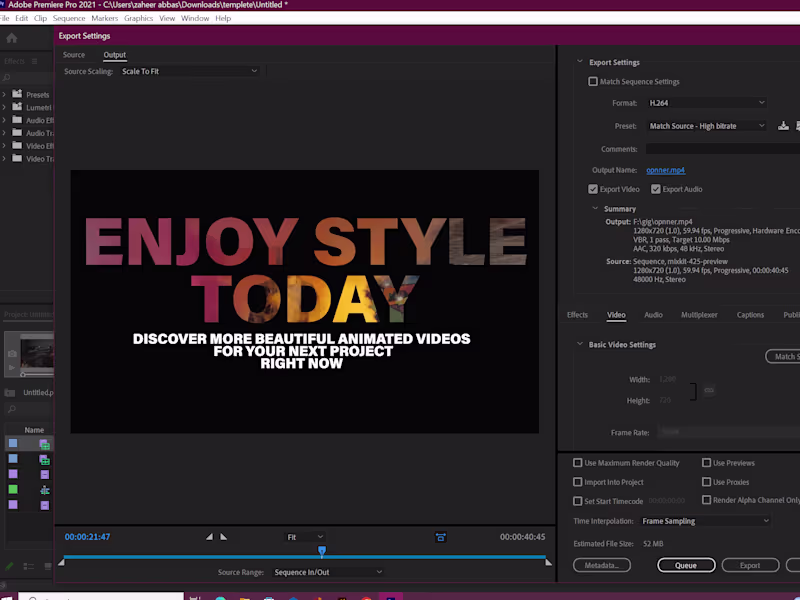The image size is (800, 600).
Task: Enable Use Maximum Render Quality
Action: pos(578,463)
